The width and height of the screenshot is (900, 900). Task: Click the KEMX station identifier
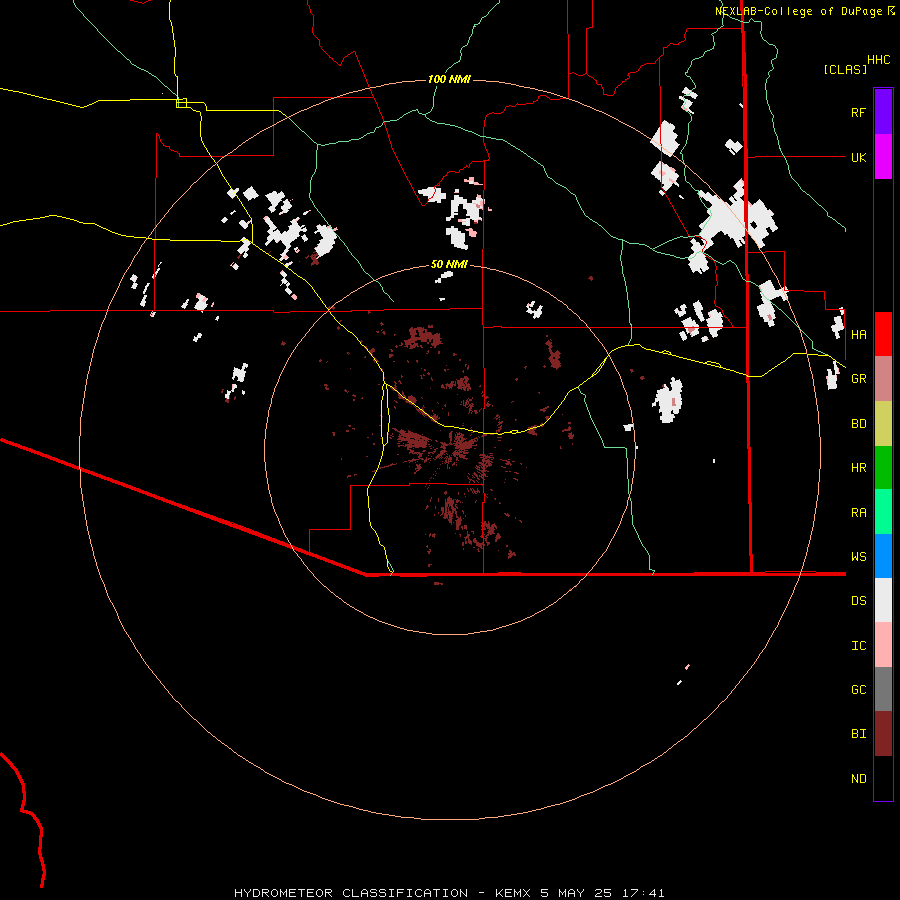pyautogui.click(x=514, y=893)
